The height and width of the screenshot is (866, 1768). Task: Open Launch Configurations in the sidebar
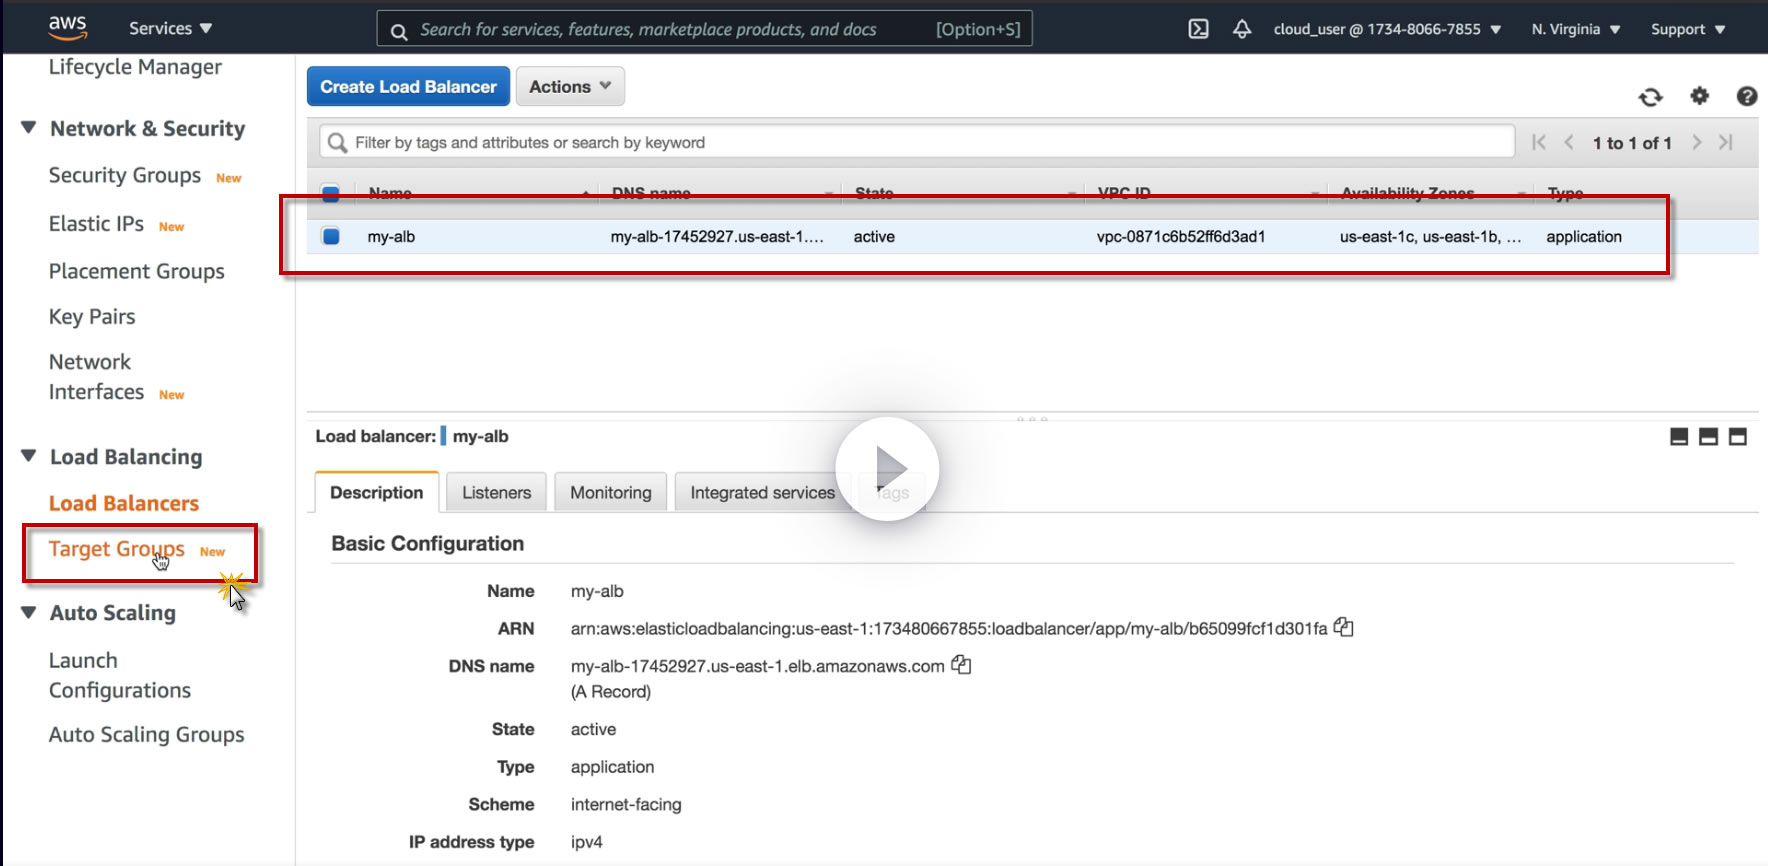tap(120, 675)
